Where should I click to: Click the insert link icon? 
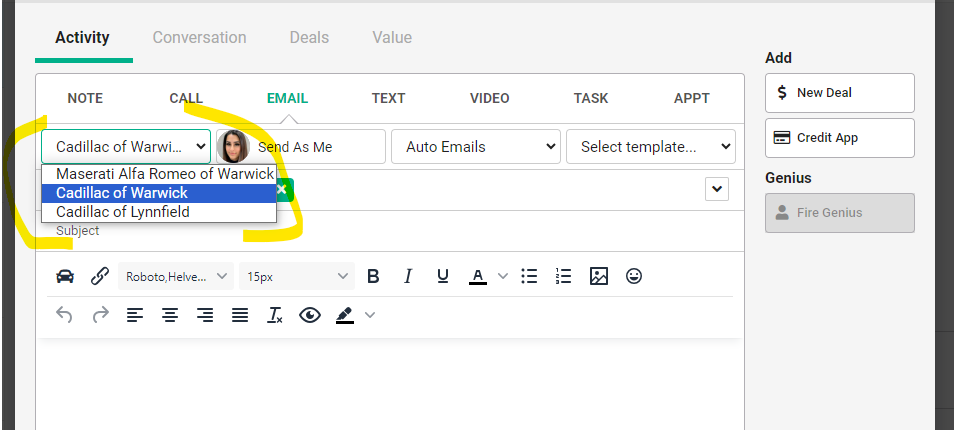(100, 276)
